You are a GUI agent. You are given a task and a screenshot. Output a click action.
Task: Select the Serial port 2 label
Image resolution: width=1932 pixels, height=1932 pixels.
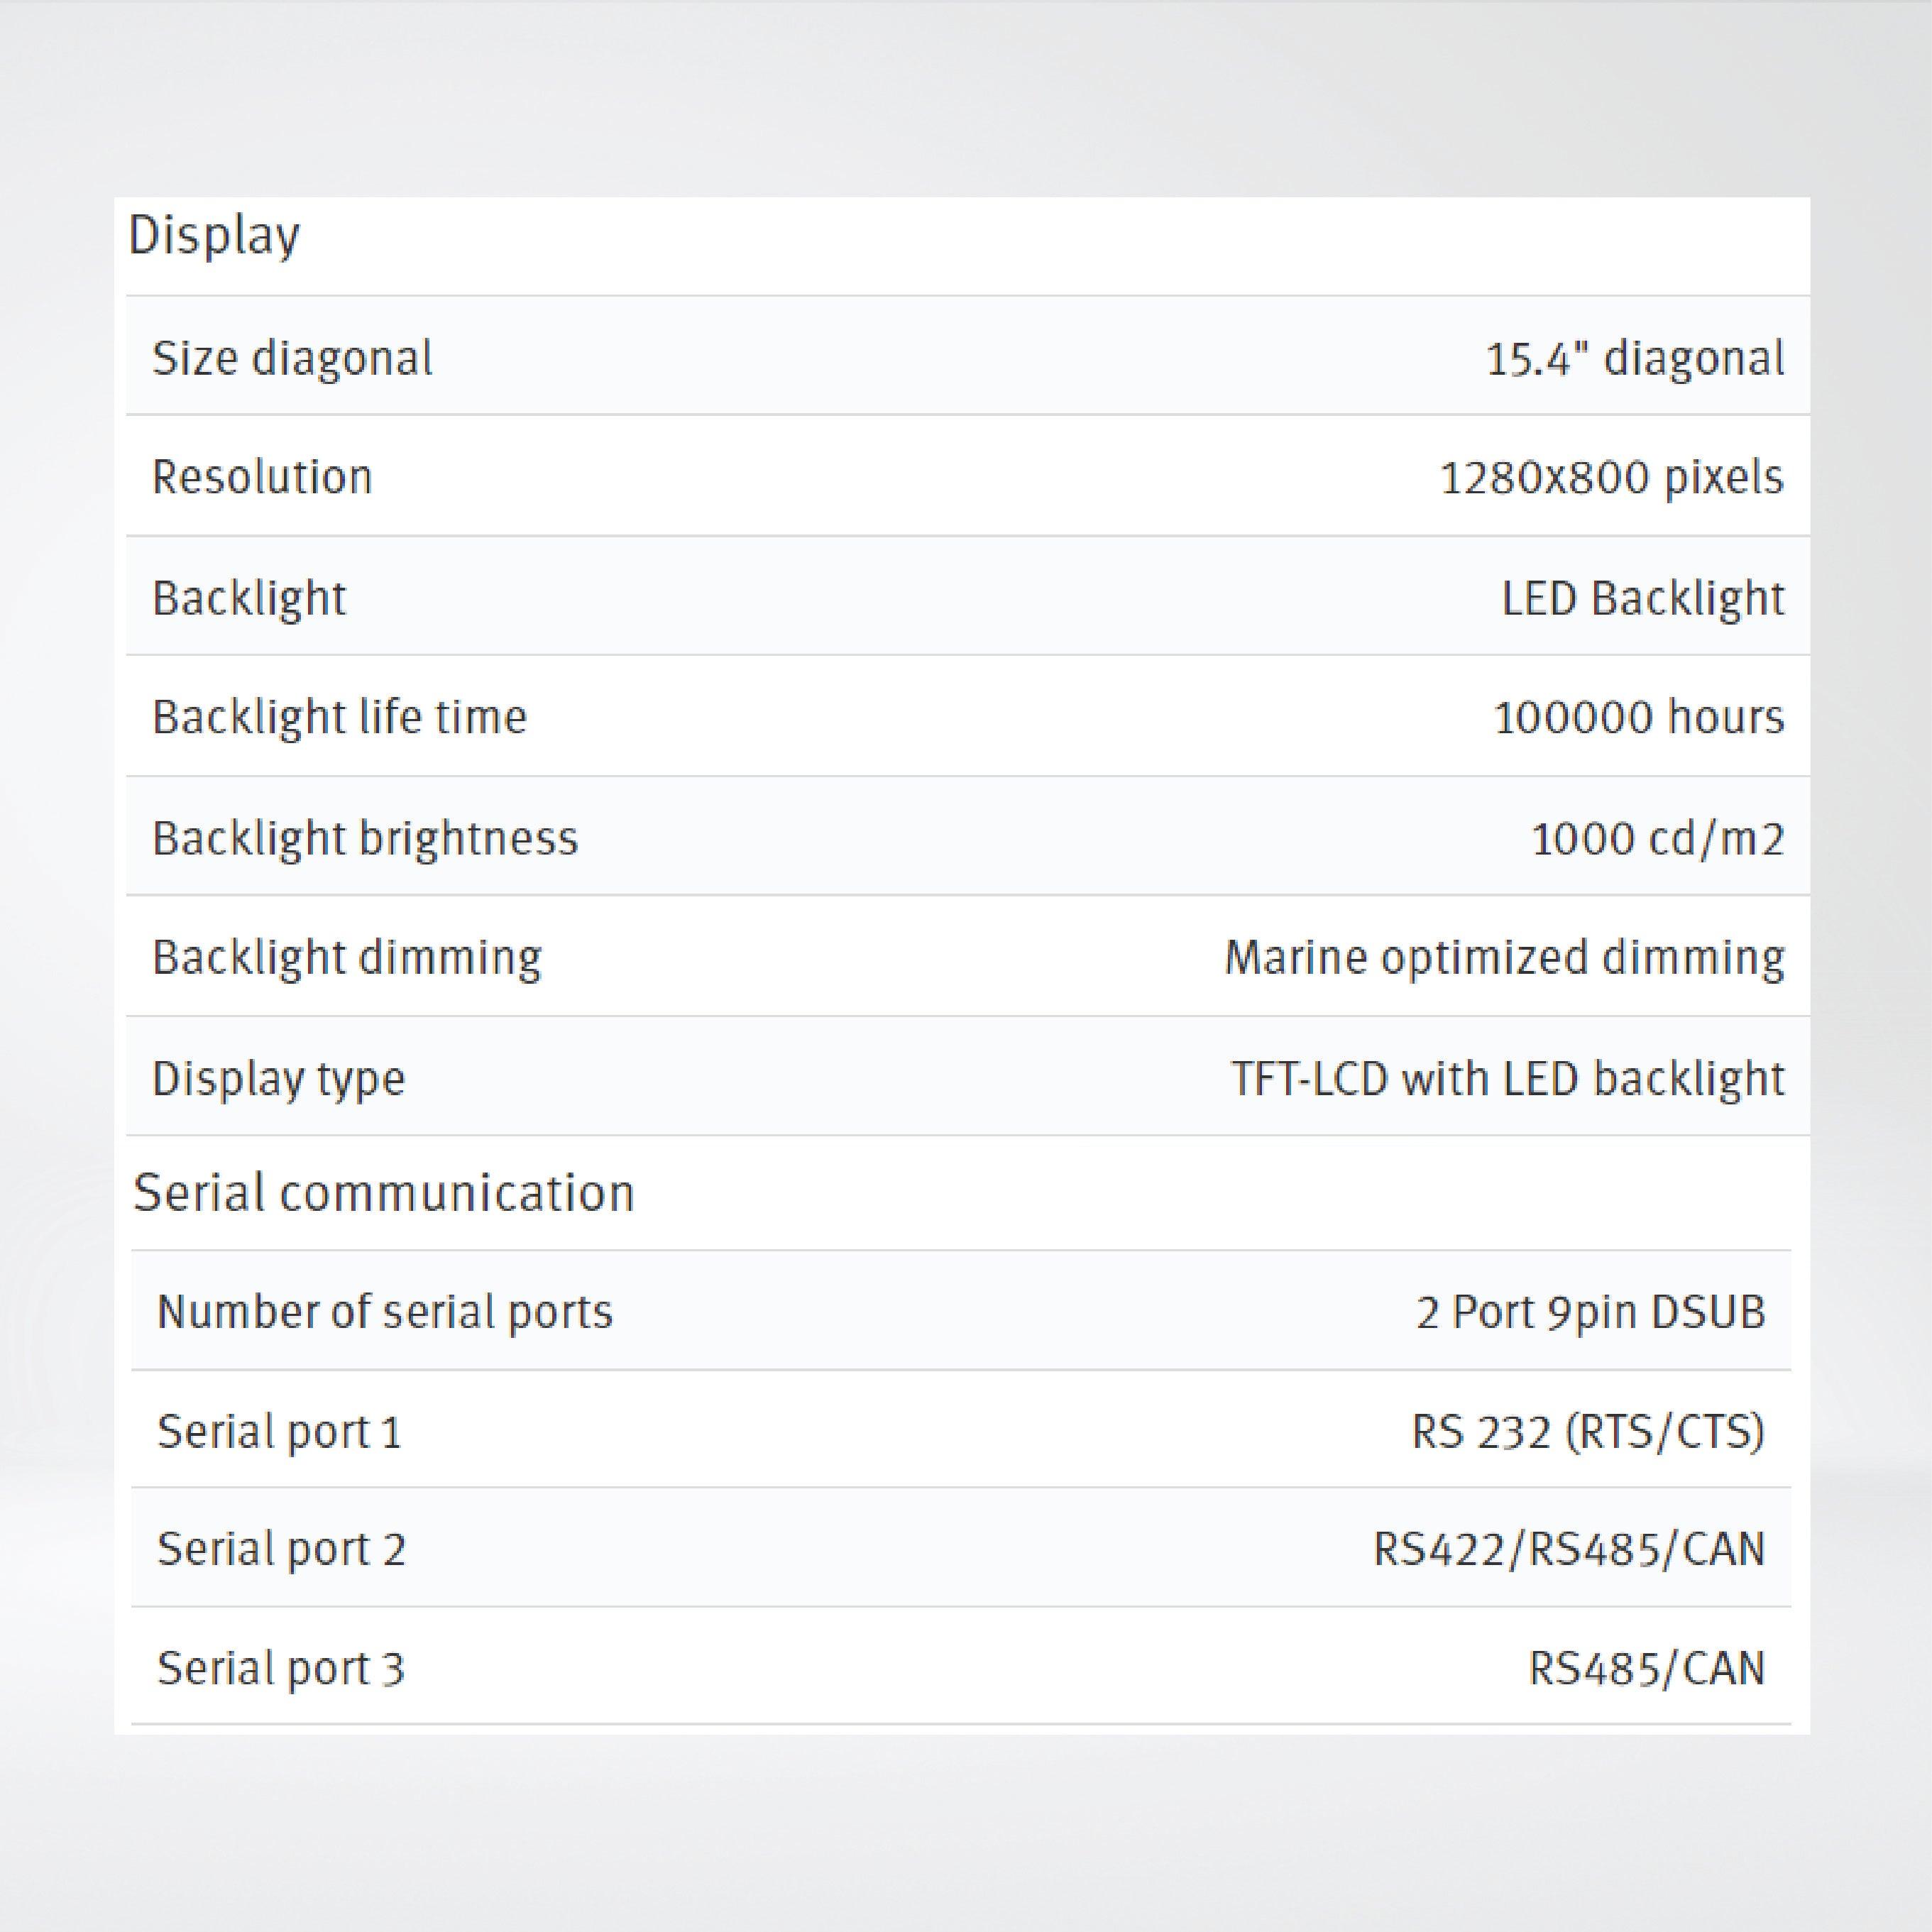(x=281, y=1549)
